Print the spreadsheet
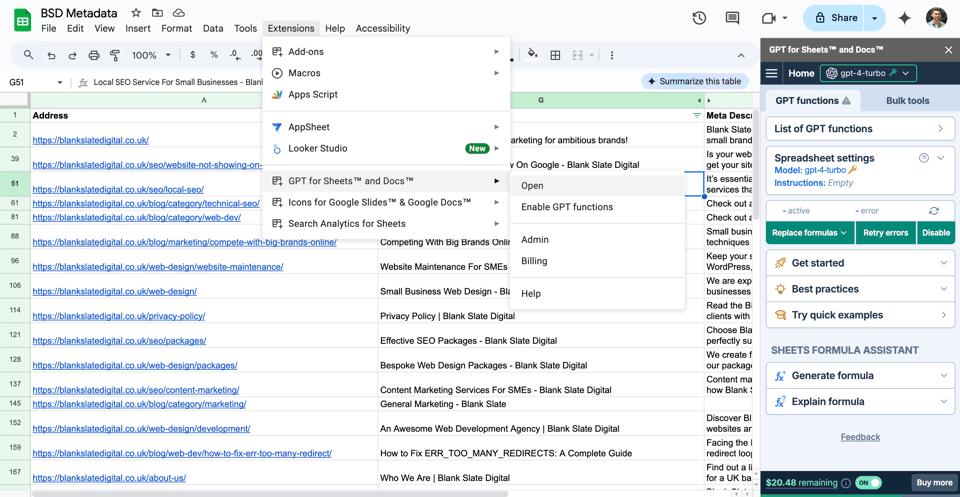Image resolution: width=960 pixels, height=497 pixels. (x=94, y=55)
